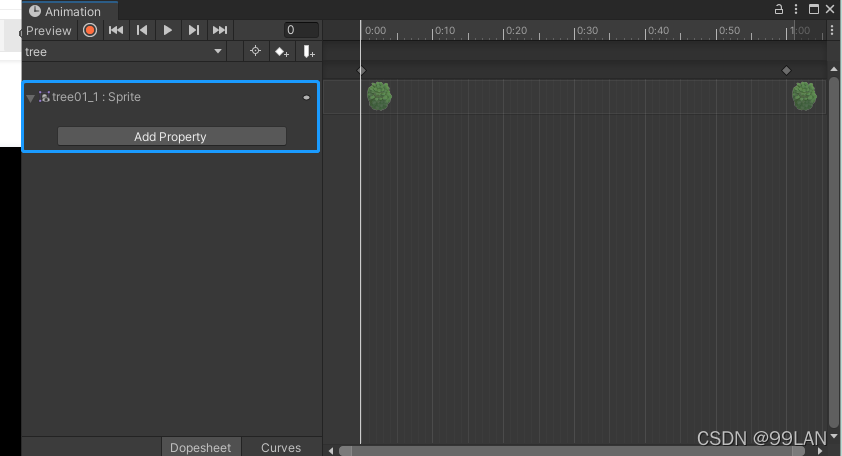
Task: Switch to the Curves view
Action: (x=281, y=447)
